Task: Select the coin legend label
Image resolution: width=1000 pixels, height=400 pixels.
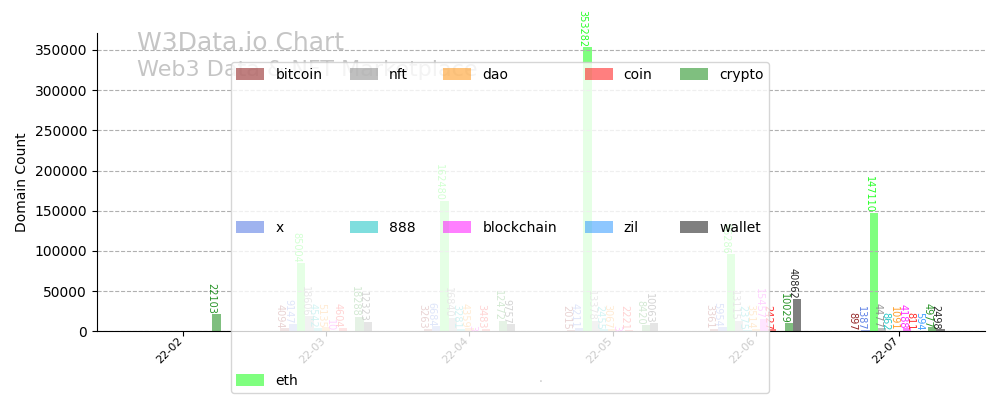Action: click(x=637, y=74)
